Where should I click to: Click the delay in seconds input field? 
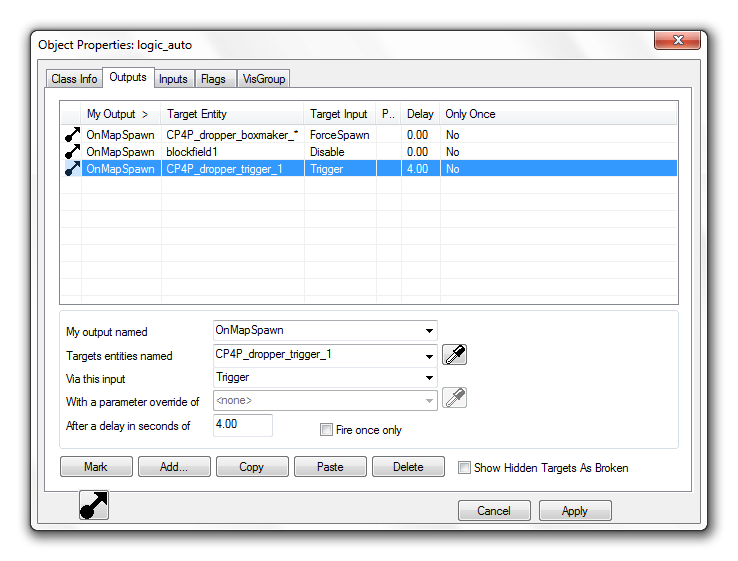243,425
